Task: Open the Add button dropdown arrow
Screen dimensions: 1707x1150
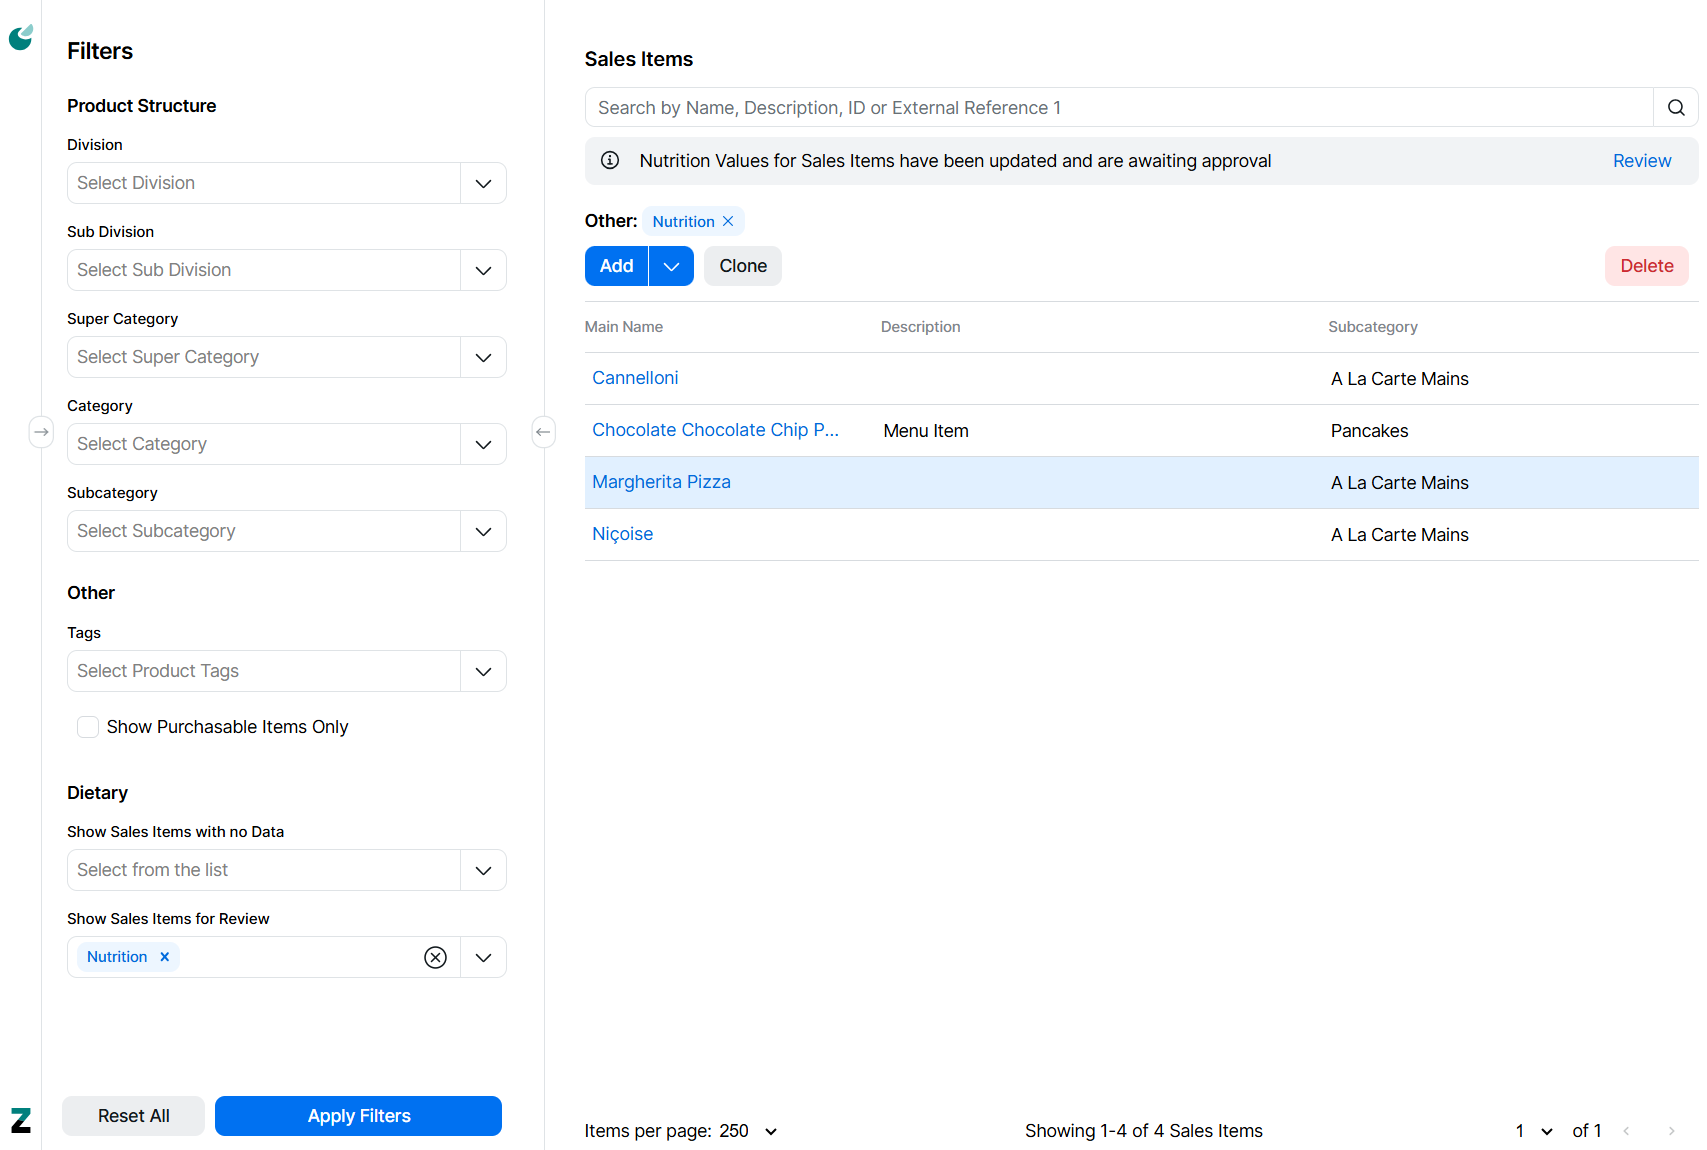Action: pos(671,267)
